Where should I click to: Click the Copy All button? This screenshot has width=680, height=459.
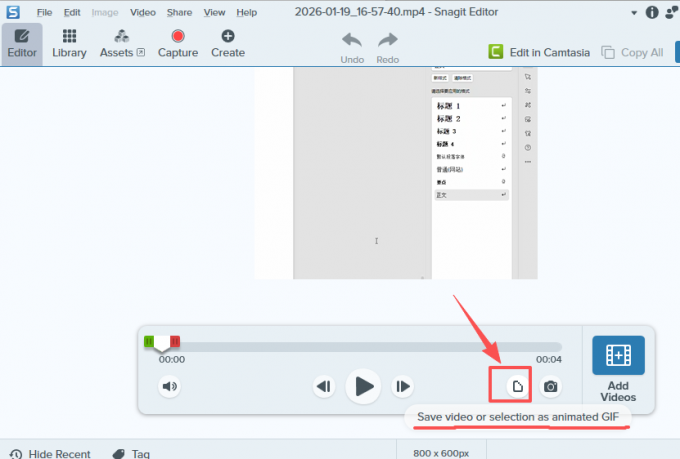[x=632, y=52]
